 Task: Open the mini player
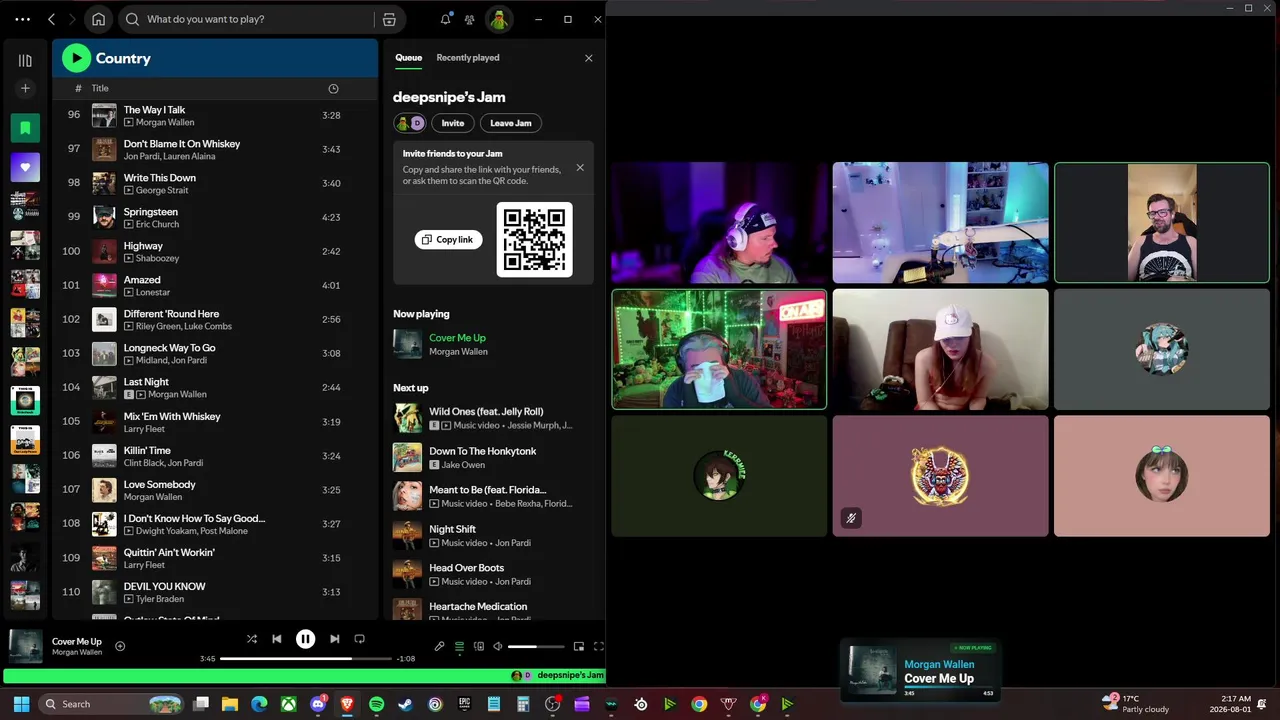click(579, 646)
